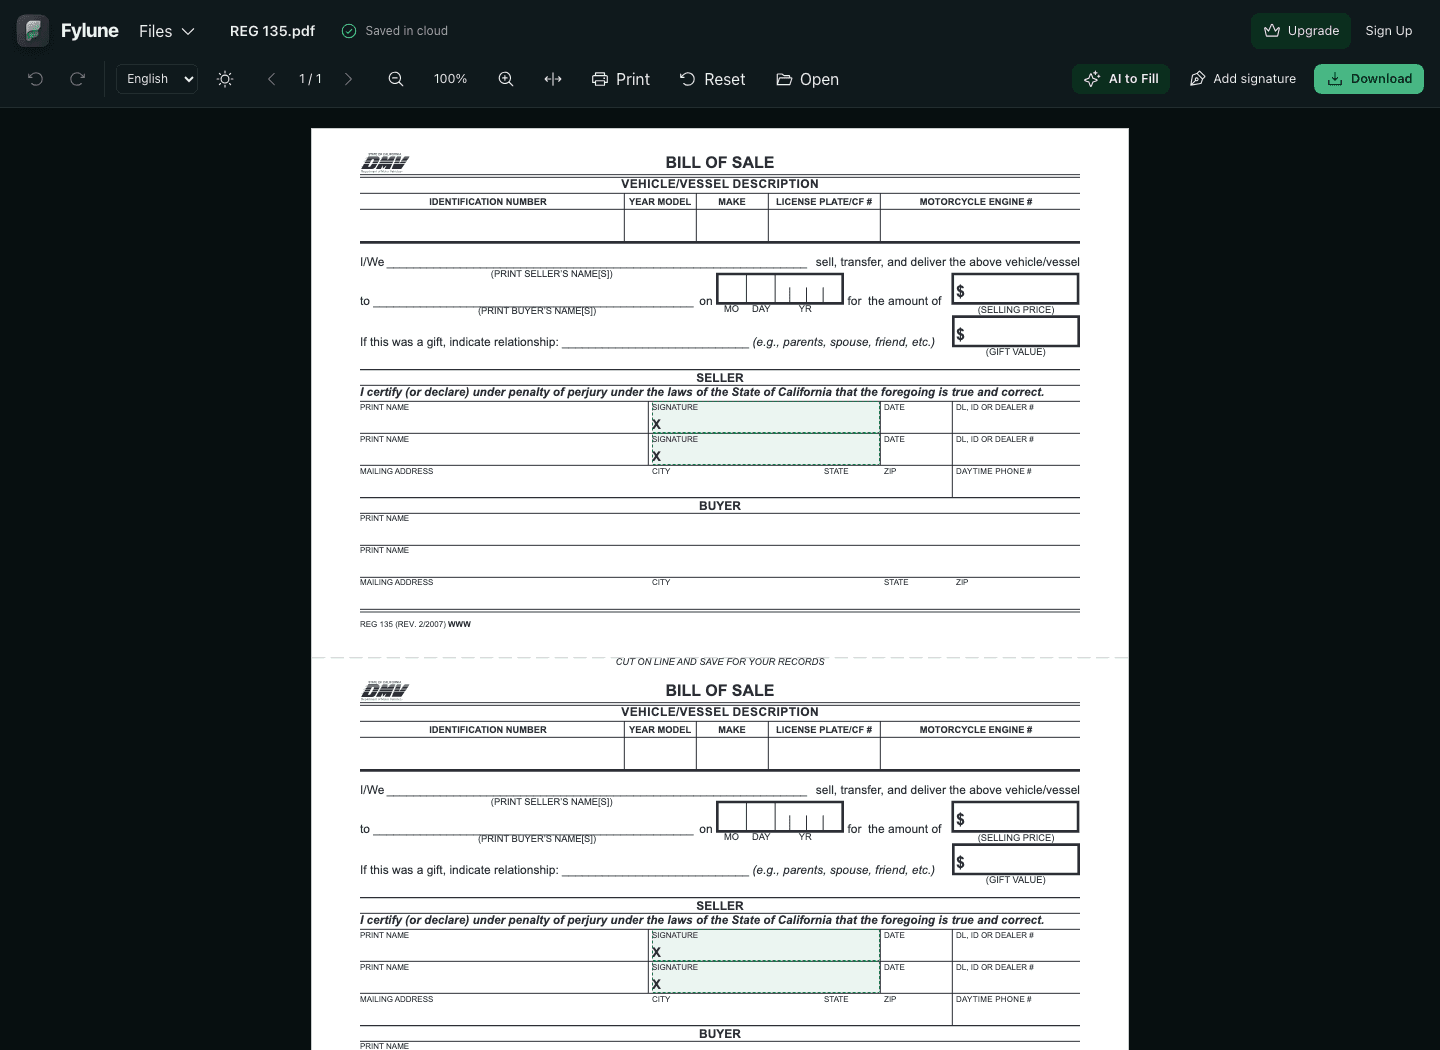Click the Open file button
This screenshot has width=1440, height=1050.
pos(808,79)
